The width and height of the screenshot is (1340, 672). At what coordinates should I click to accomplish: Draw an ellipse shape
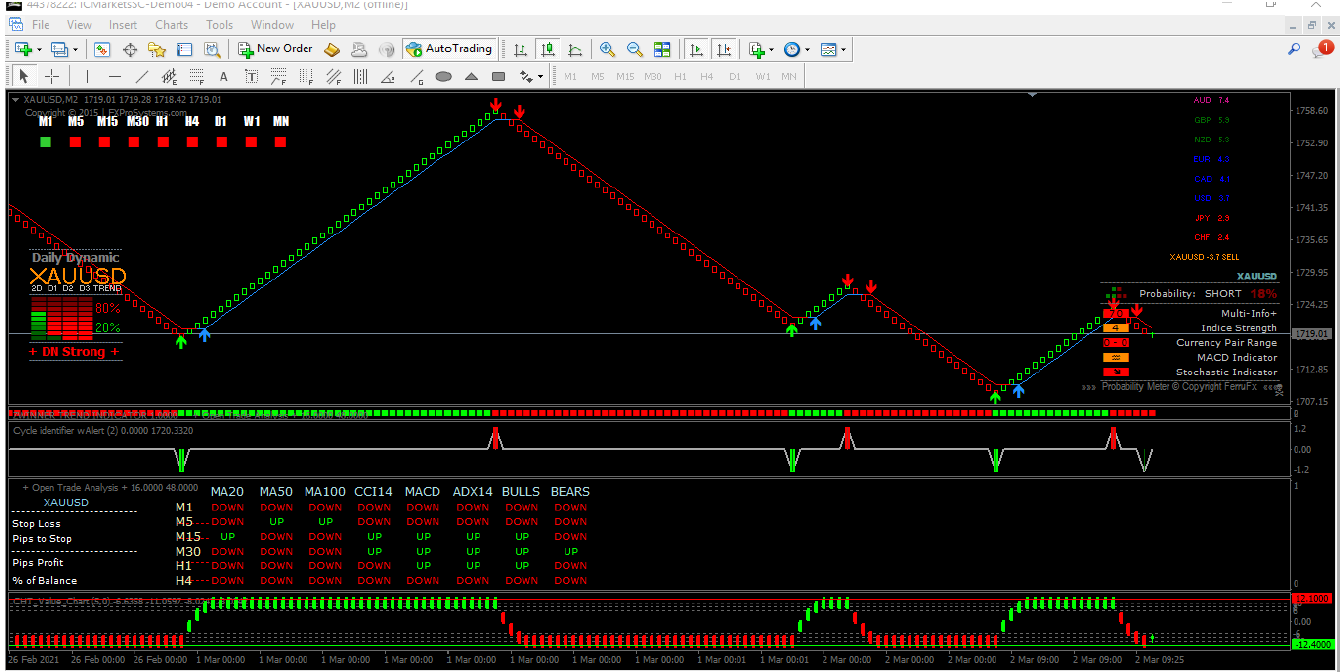(x=444, y=76)
